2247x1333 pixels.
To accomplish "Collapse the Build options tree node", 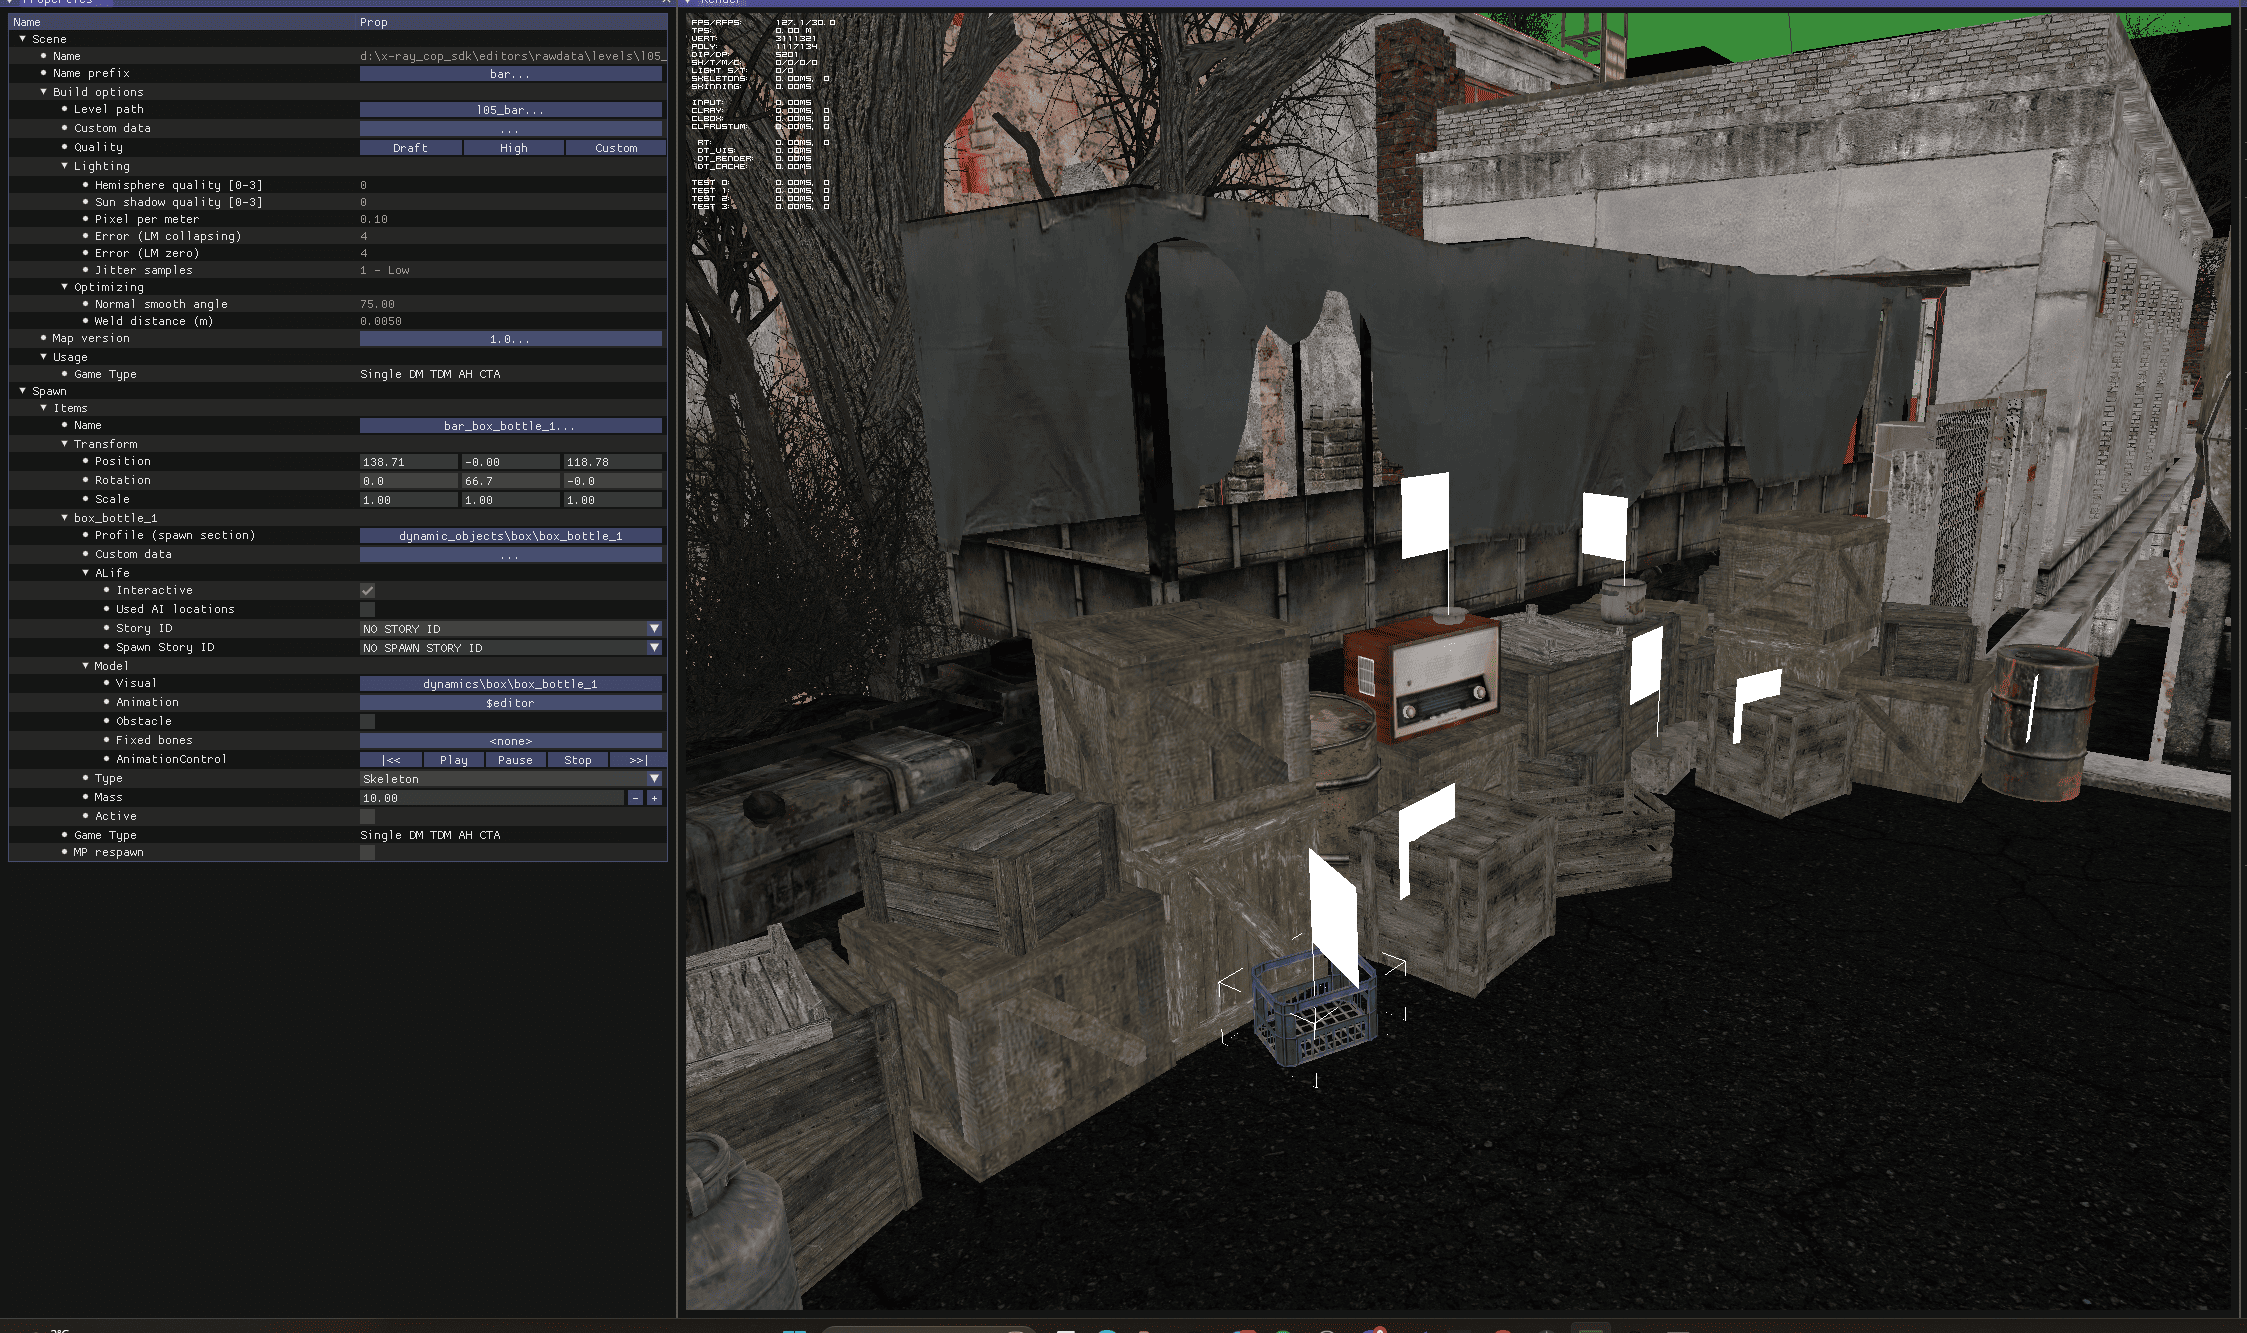I will pos(44,92).
